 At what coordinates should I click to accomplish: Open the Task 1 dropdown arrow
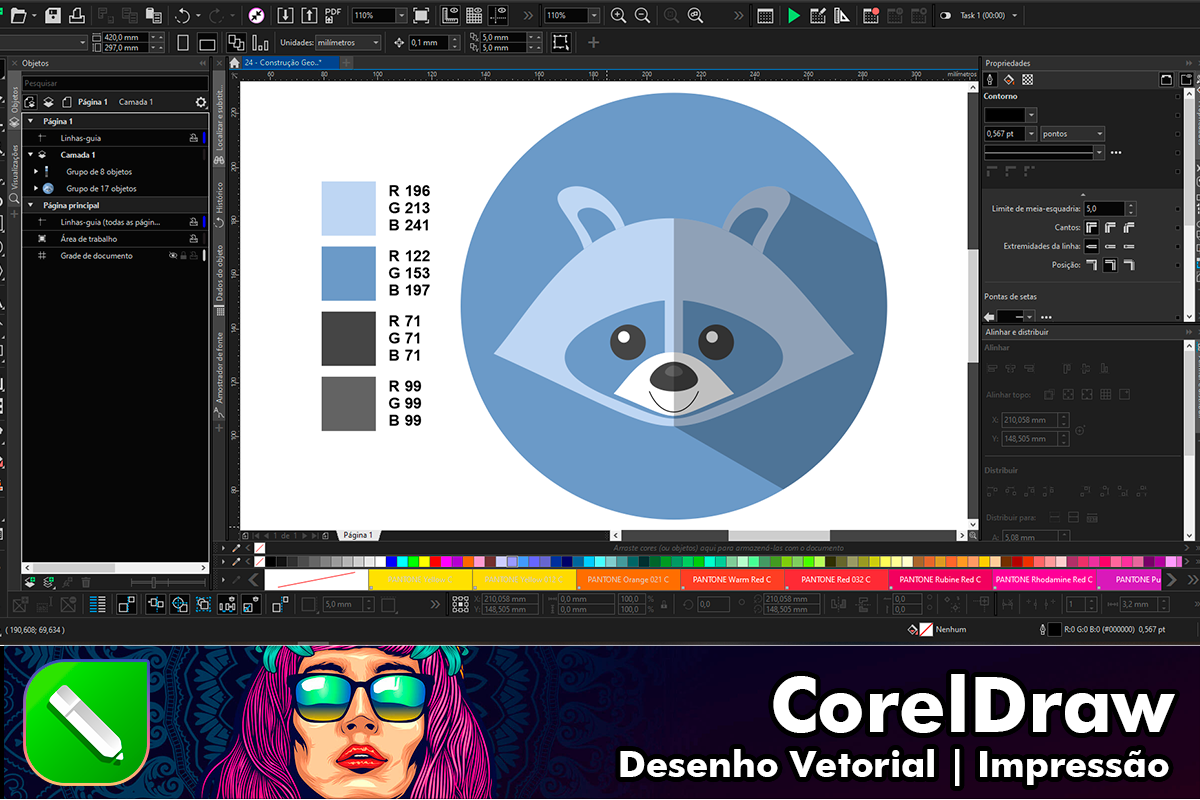pyautogui.click(x=1015, y=16)
